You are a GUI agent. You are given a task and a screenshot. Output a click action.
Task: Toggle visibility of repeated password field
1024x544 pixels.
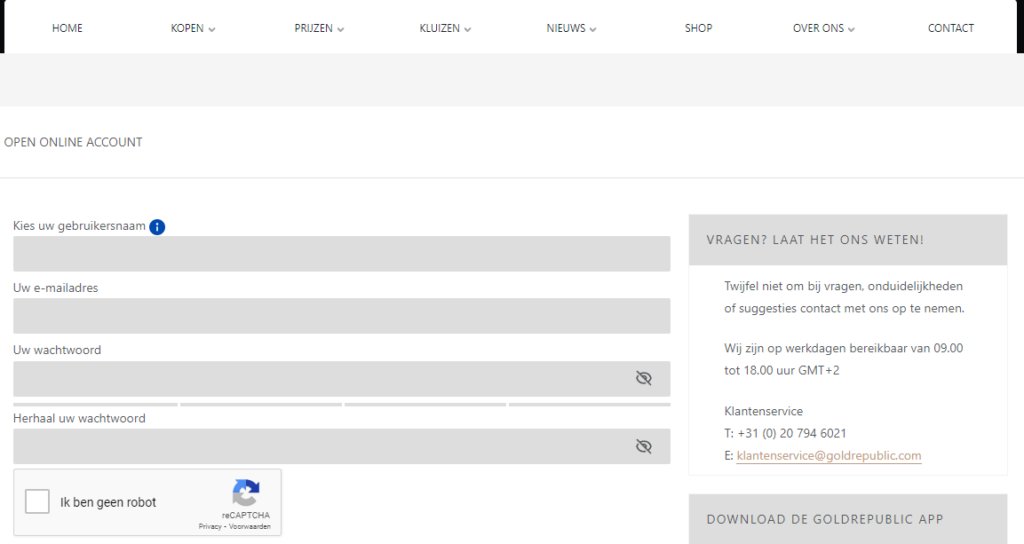point(643,446)
